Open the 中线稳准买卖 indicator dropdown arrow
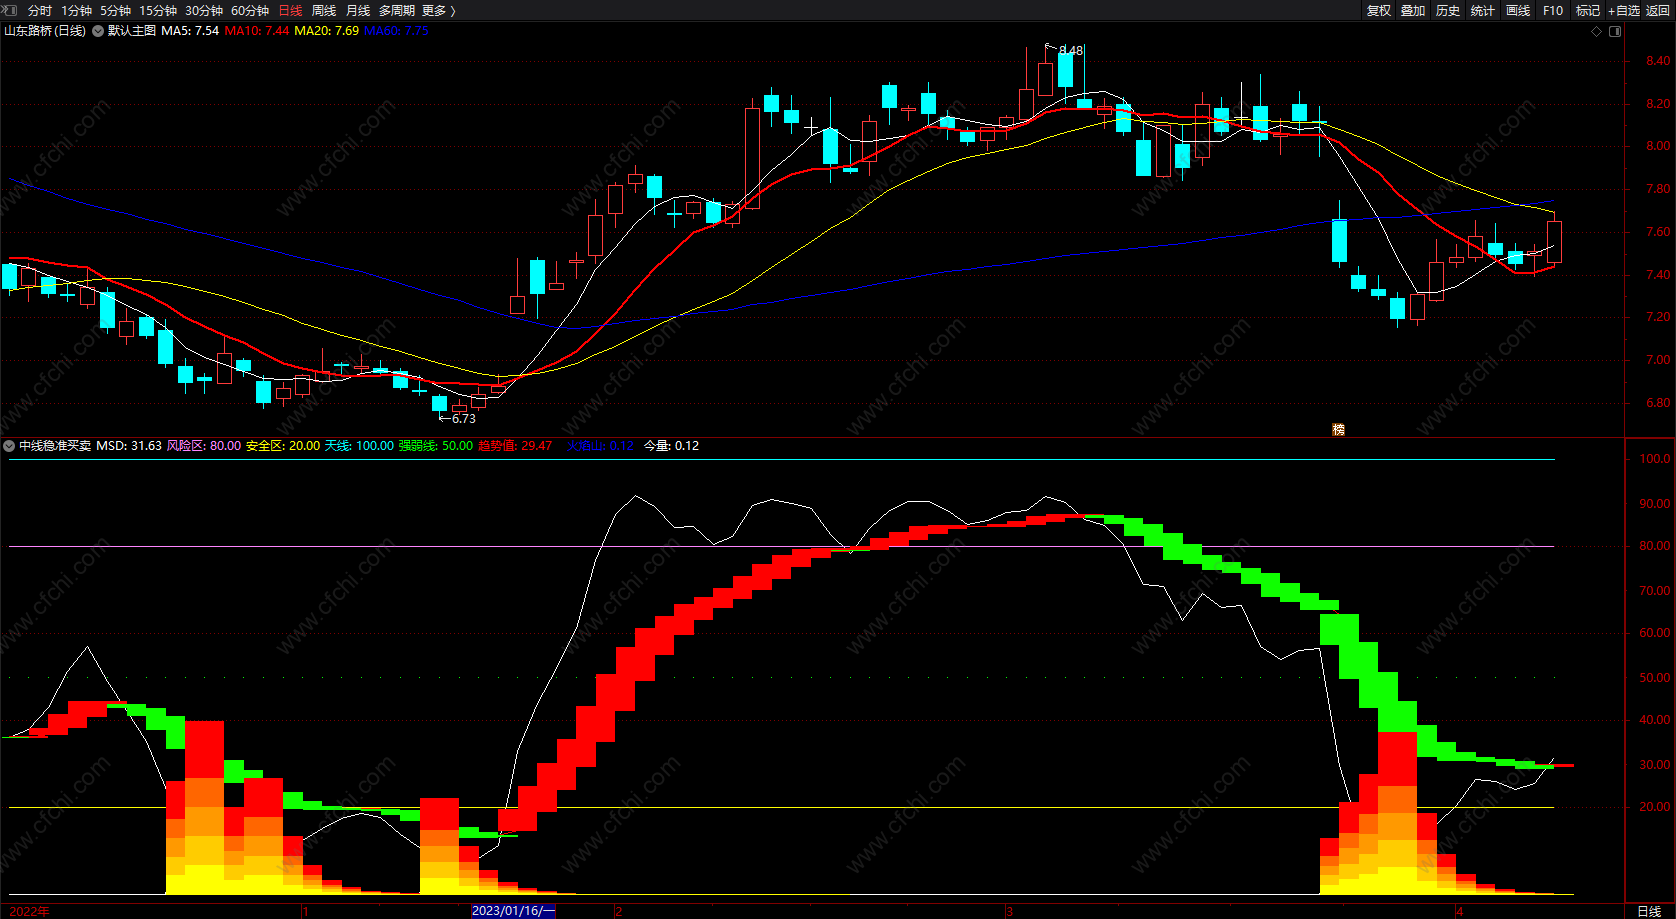Image resolution: width=1676 pixels, height=919 pixels. [x=9, y=446]
